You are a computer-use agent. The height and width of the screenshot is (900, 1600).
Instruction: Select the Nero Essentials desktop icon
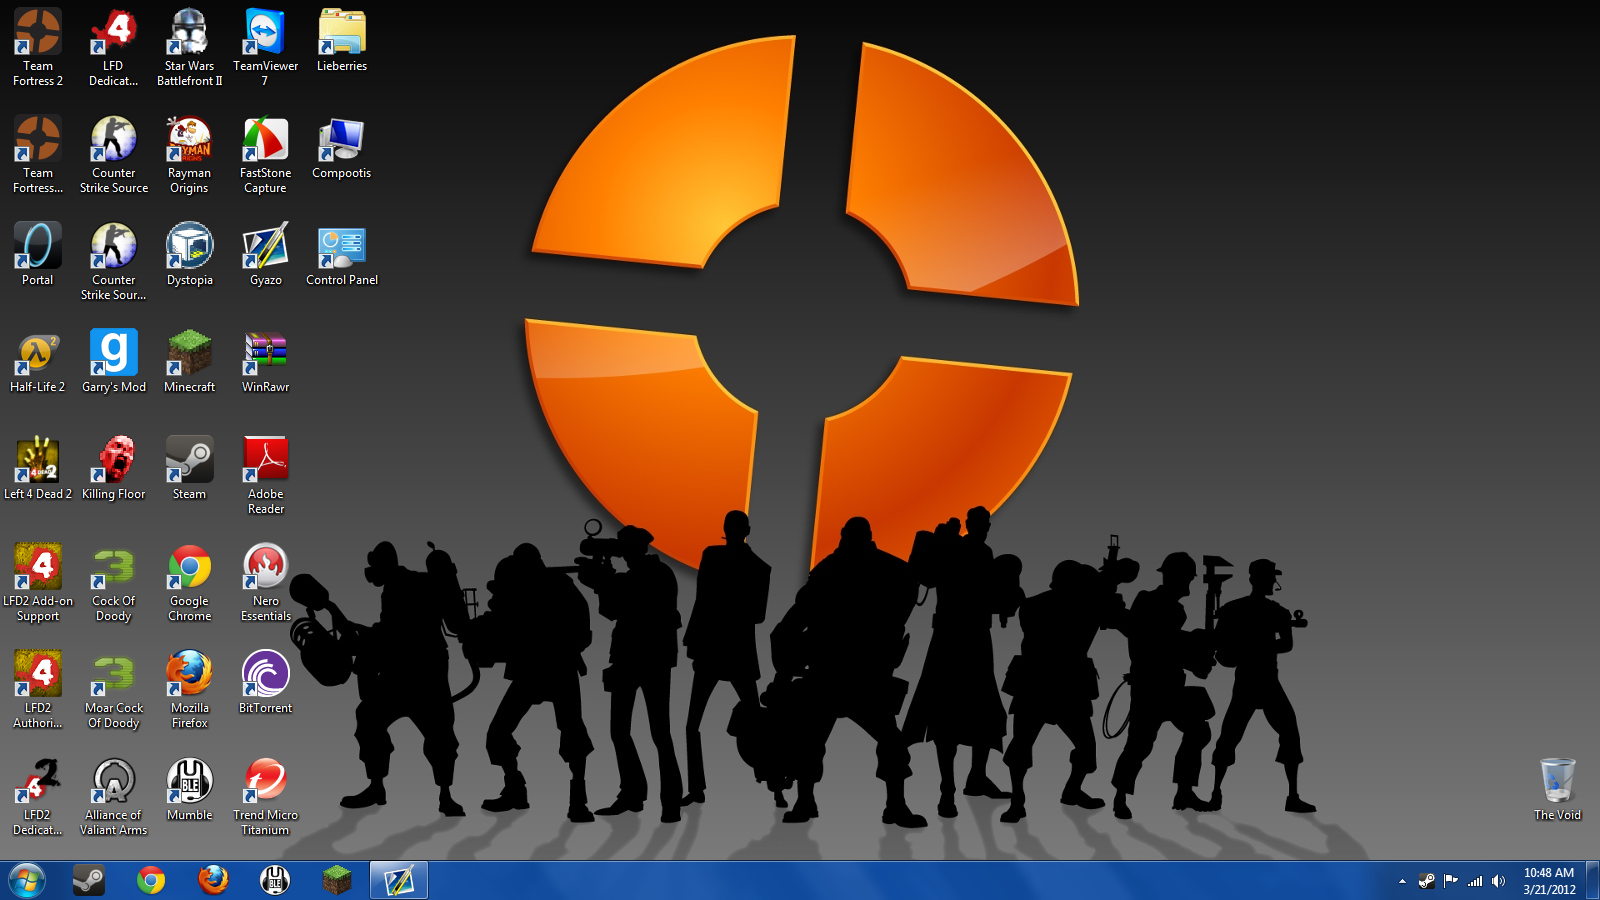point(266,582)
